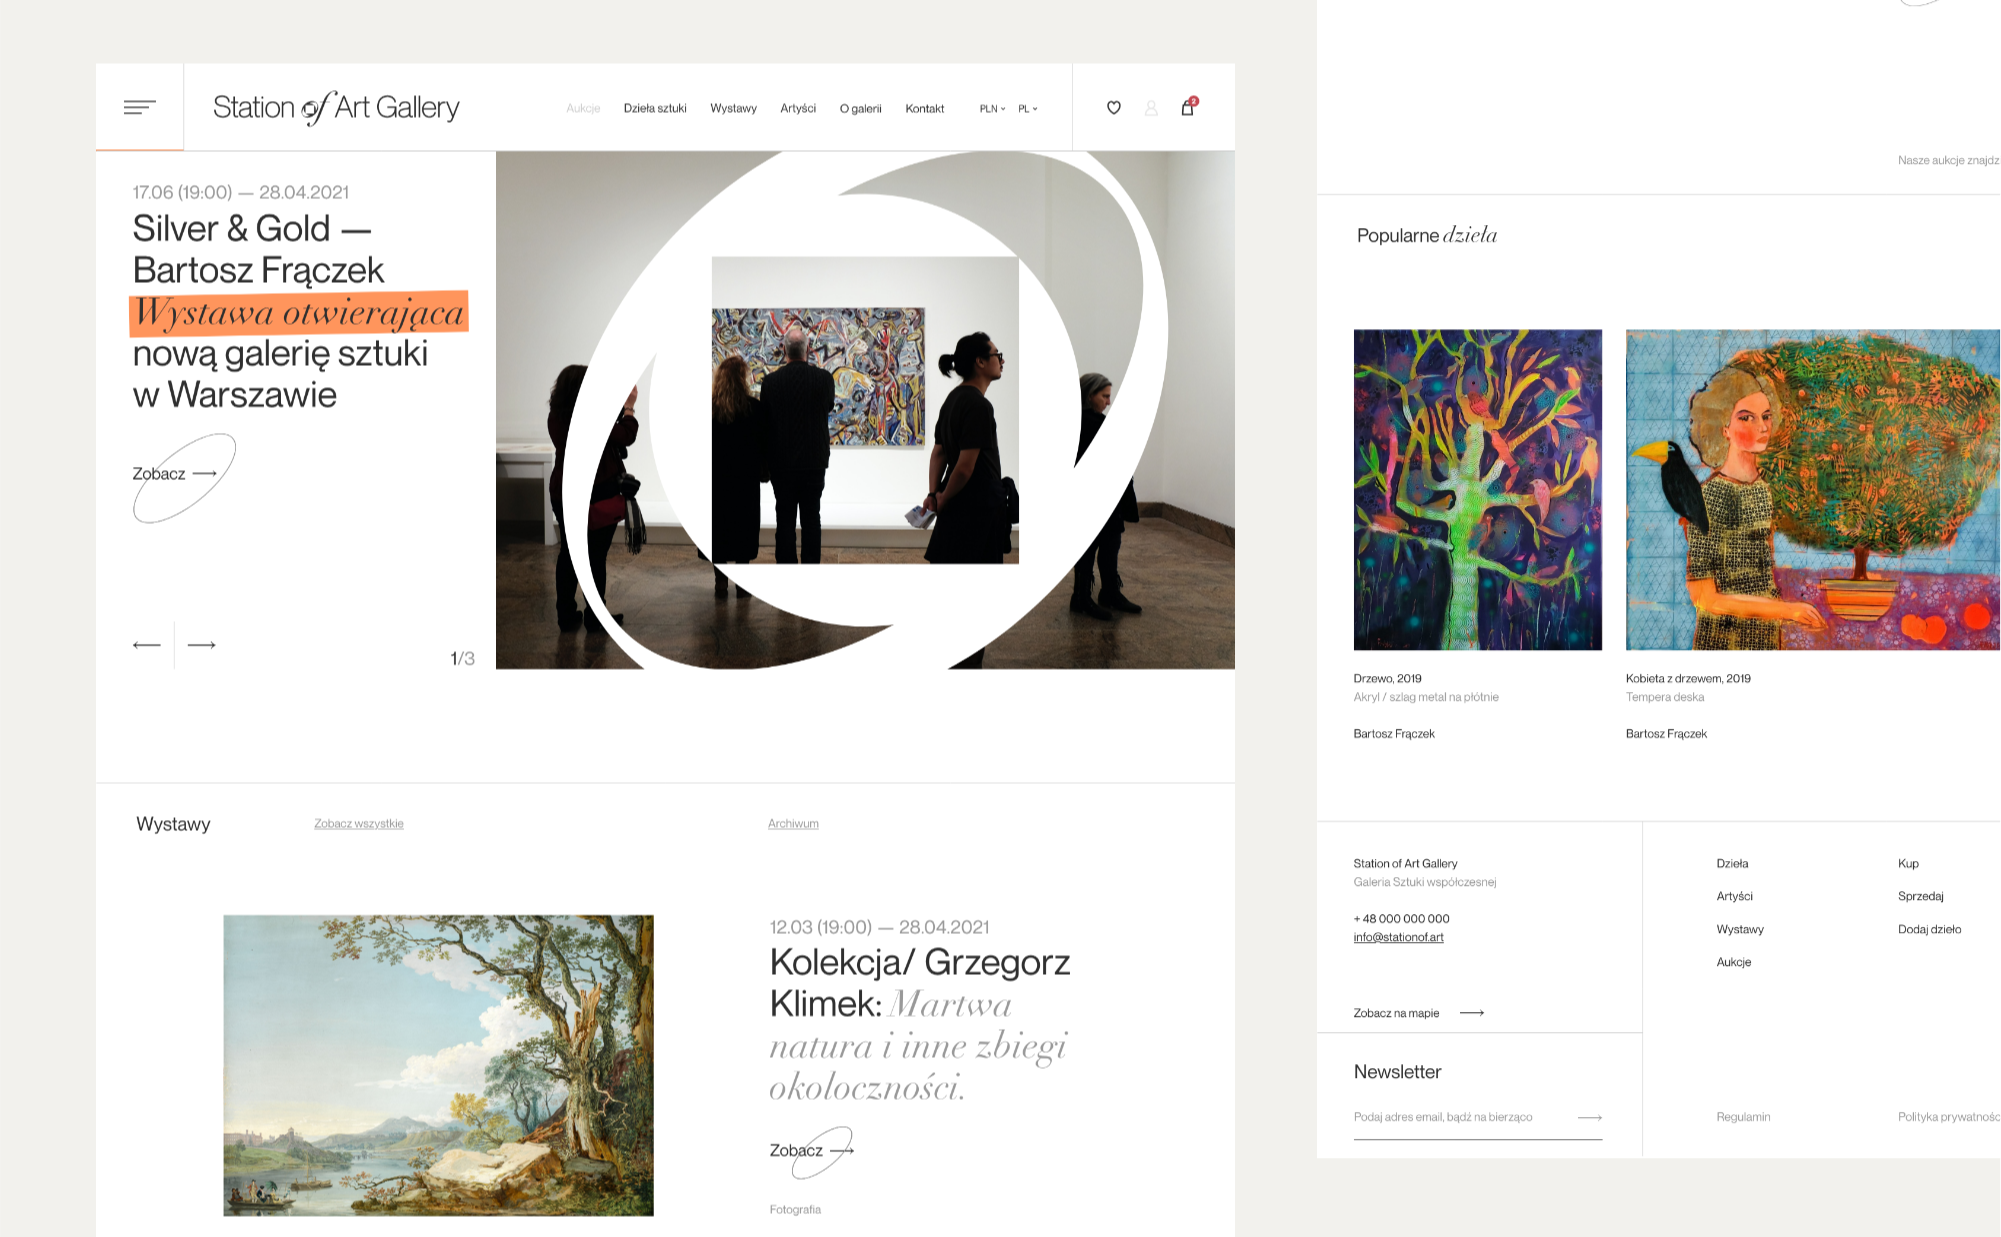The height and width of the screenshot is (1237, 2001).
Task: Open the Archiwum link
Action: (793, 824)
